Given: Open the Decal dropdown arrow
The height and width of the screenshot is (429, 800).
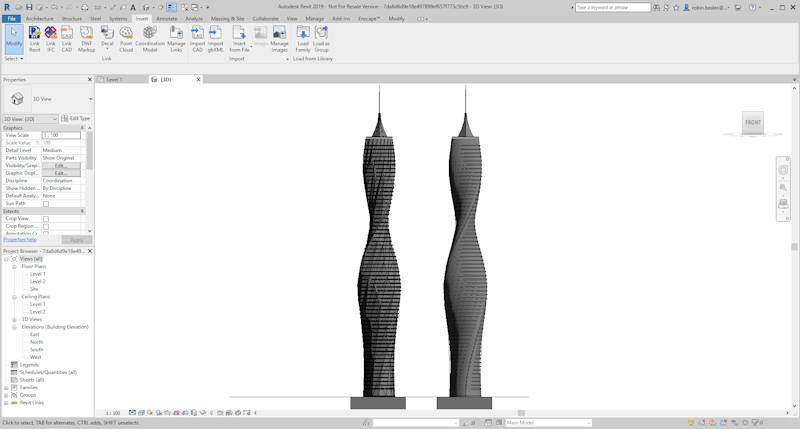Looking at the screenshot, I should point(107,49).
